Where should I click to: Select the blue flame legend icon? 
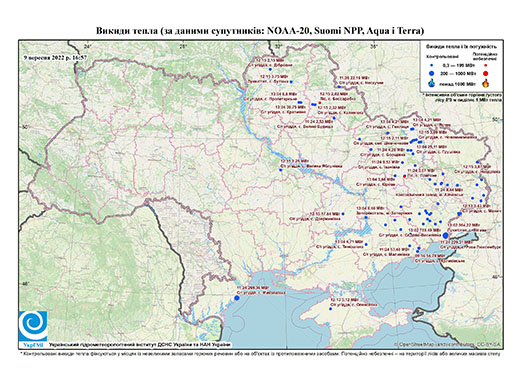(432, 83)
